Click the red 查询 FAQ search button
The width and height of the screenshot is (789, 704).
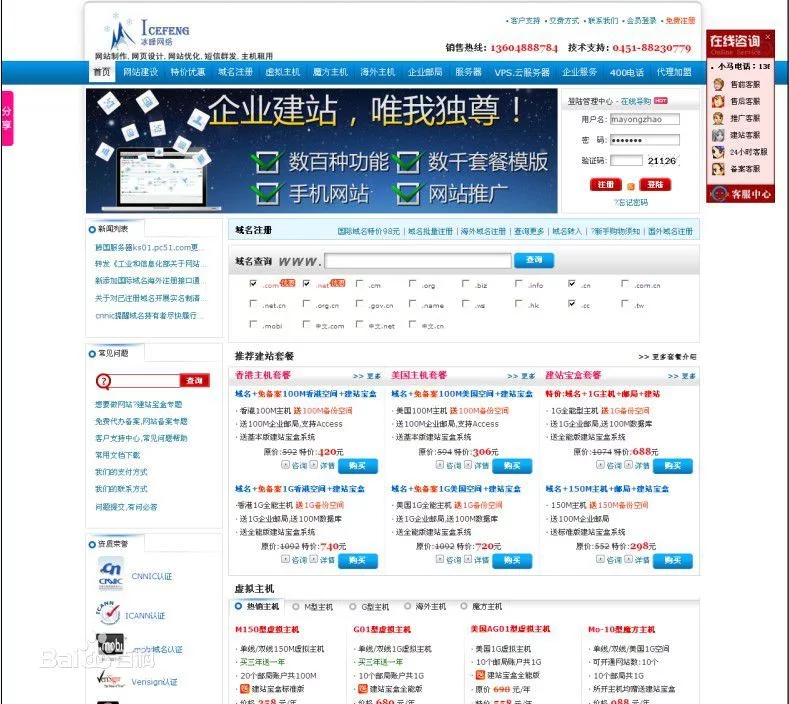point(194,381)
